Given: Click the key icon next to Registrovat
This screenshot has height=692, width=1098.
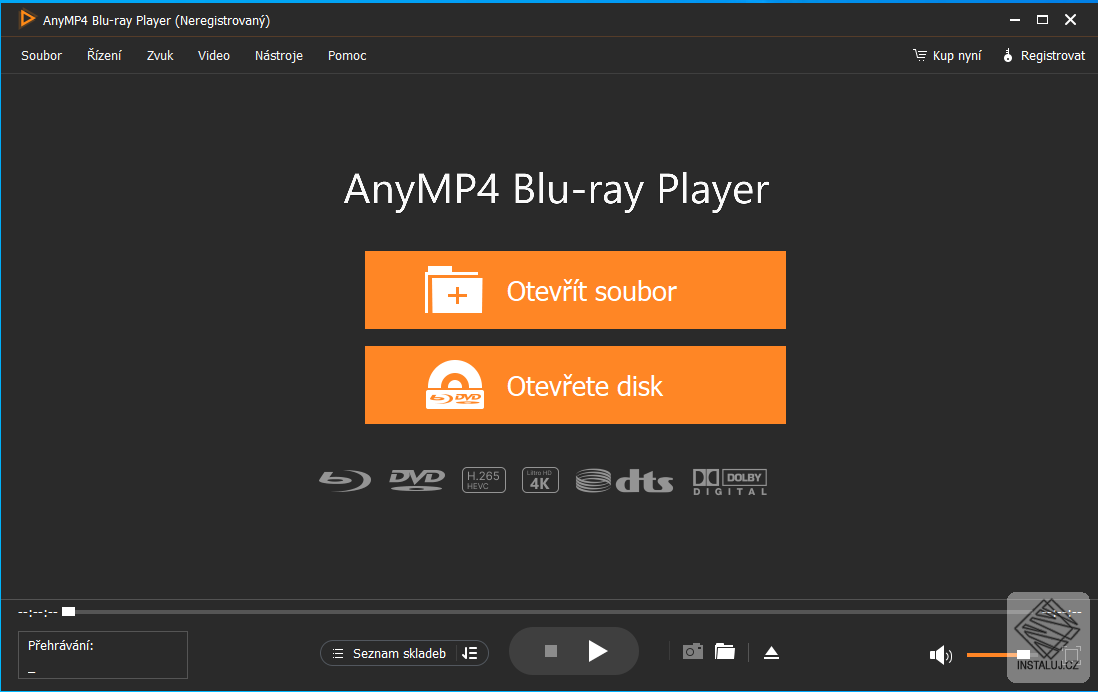Looking at the screenshot, I should (x=1007, y=55).
